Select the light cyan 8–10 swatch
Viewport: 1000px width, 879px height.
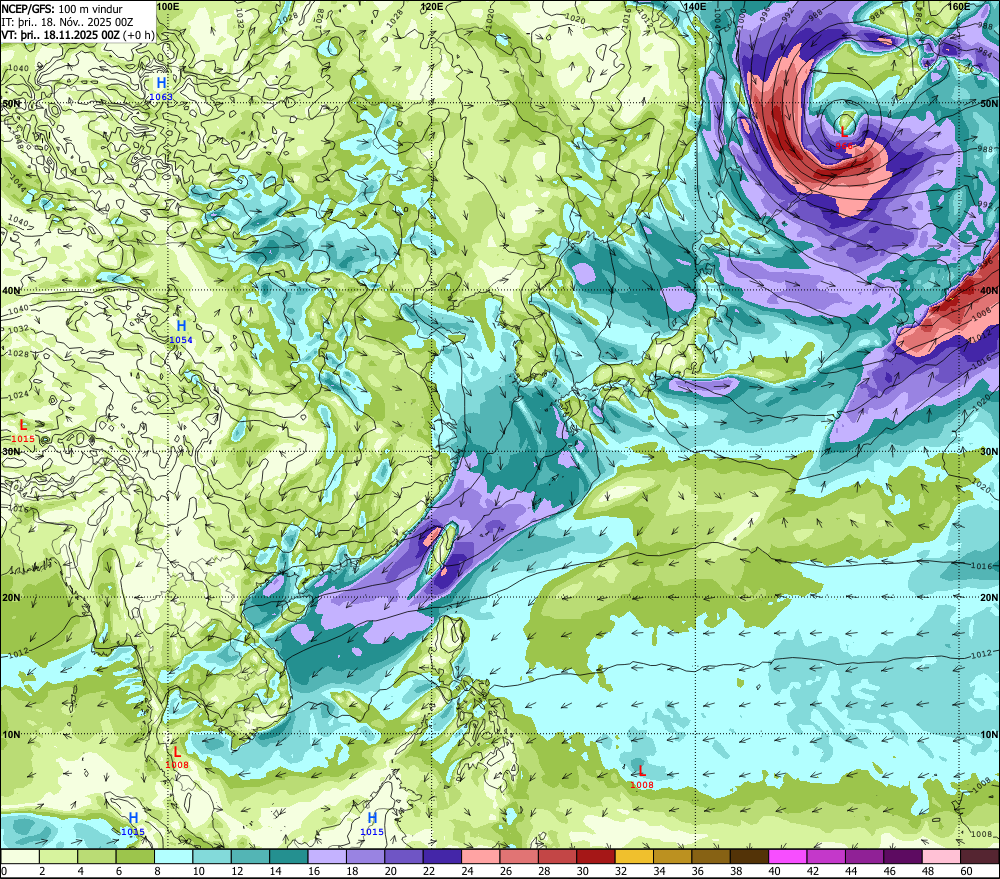(x=173, y=856)
